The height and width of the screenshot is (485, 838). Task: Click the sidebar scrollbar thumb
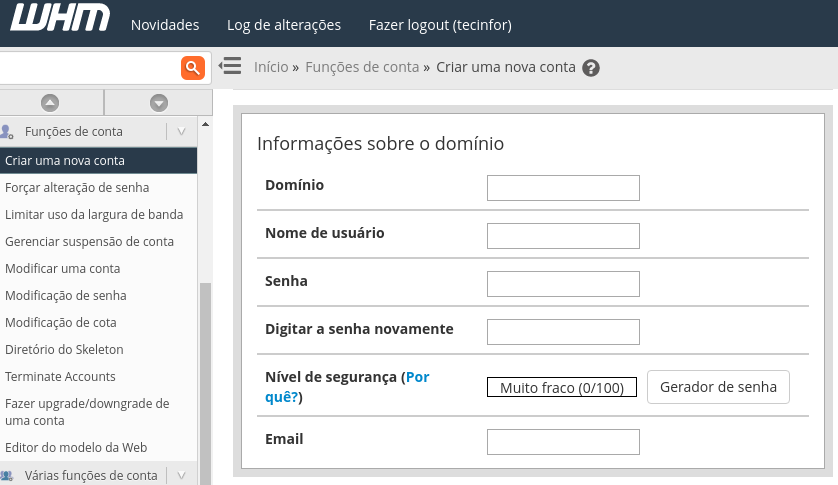point(205,383)
